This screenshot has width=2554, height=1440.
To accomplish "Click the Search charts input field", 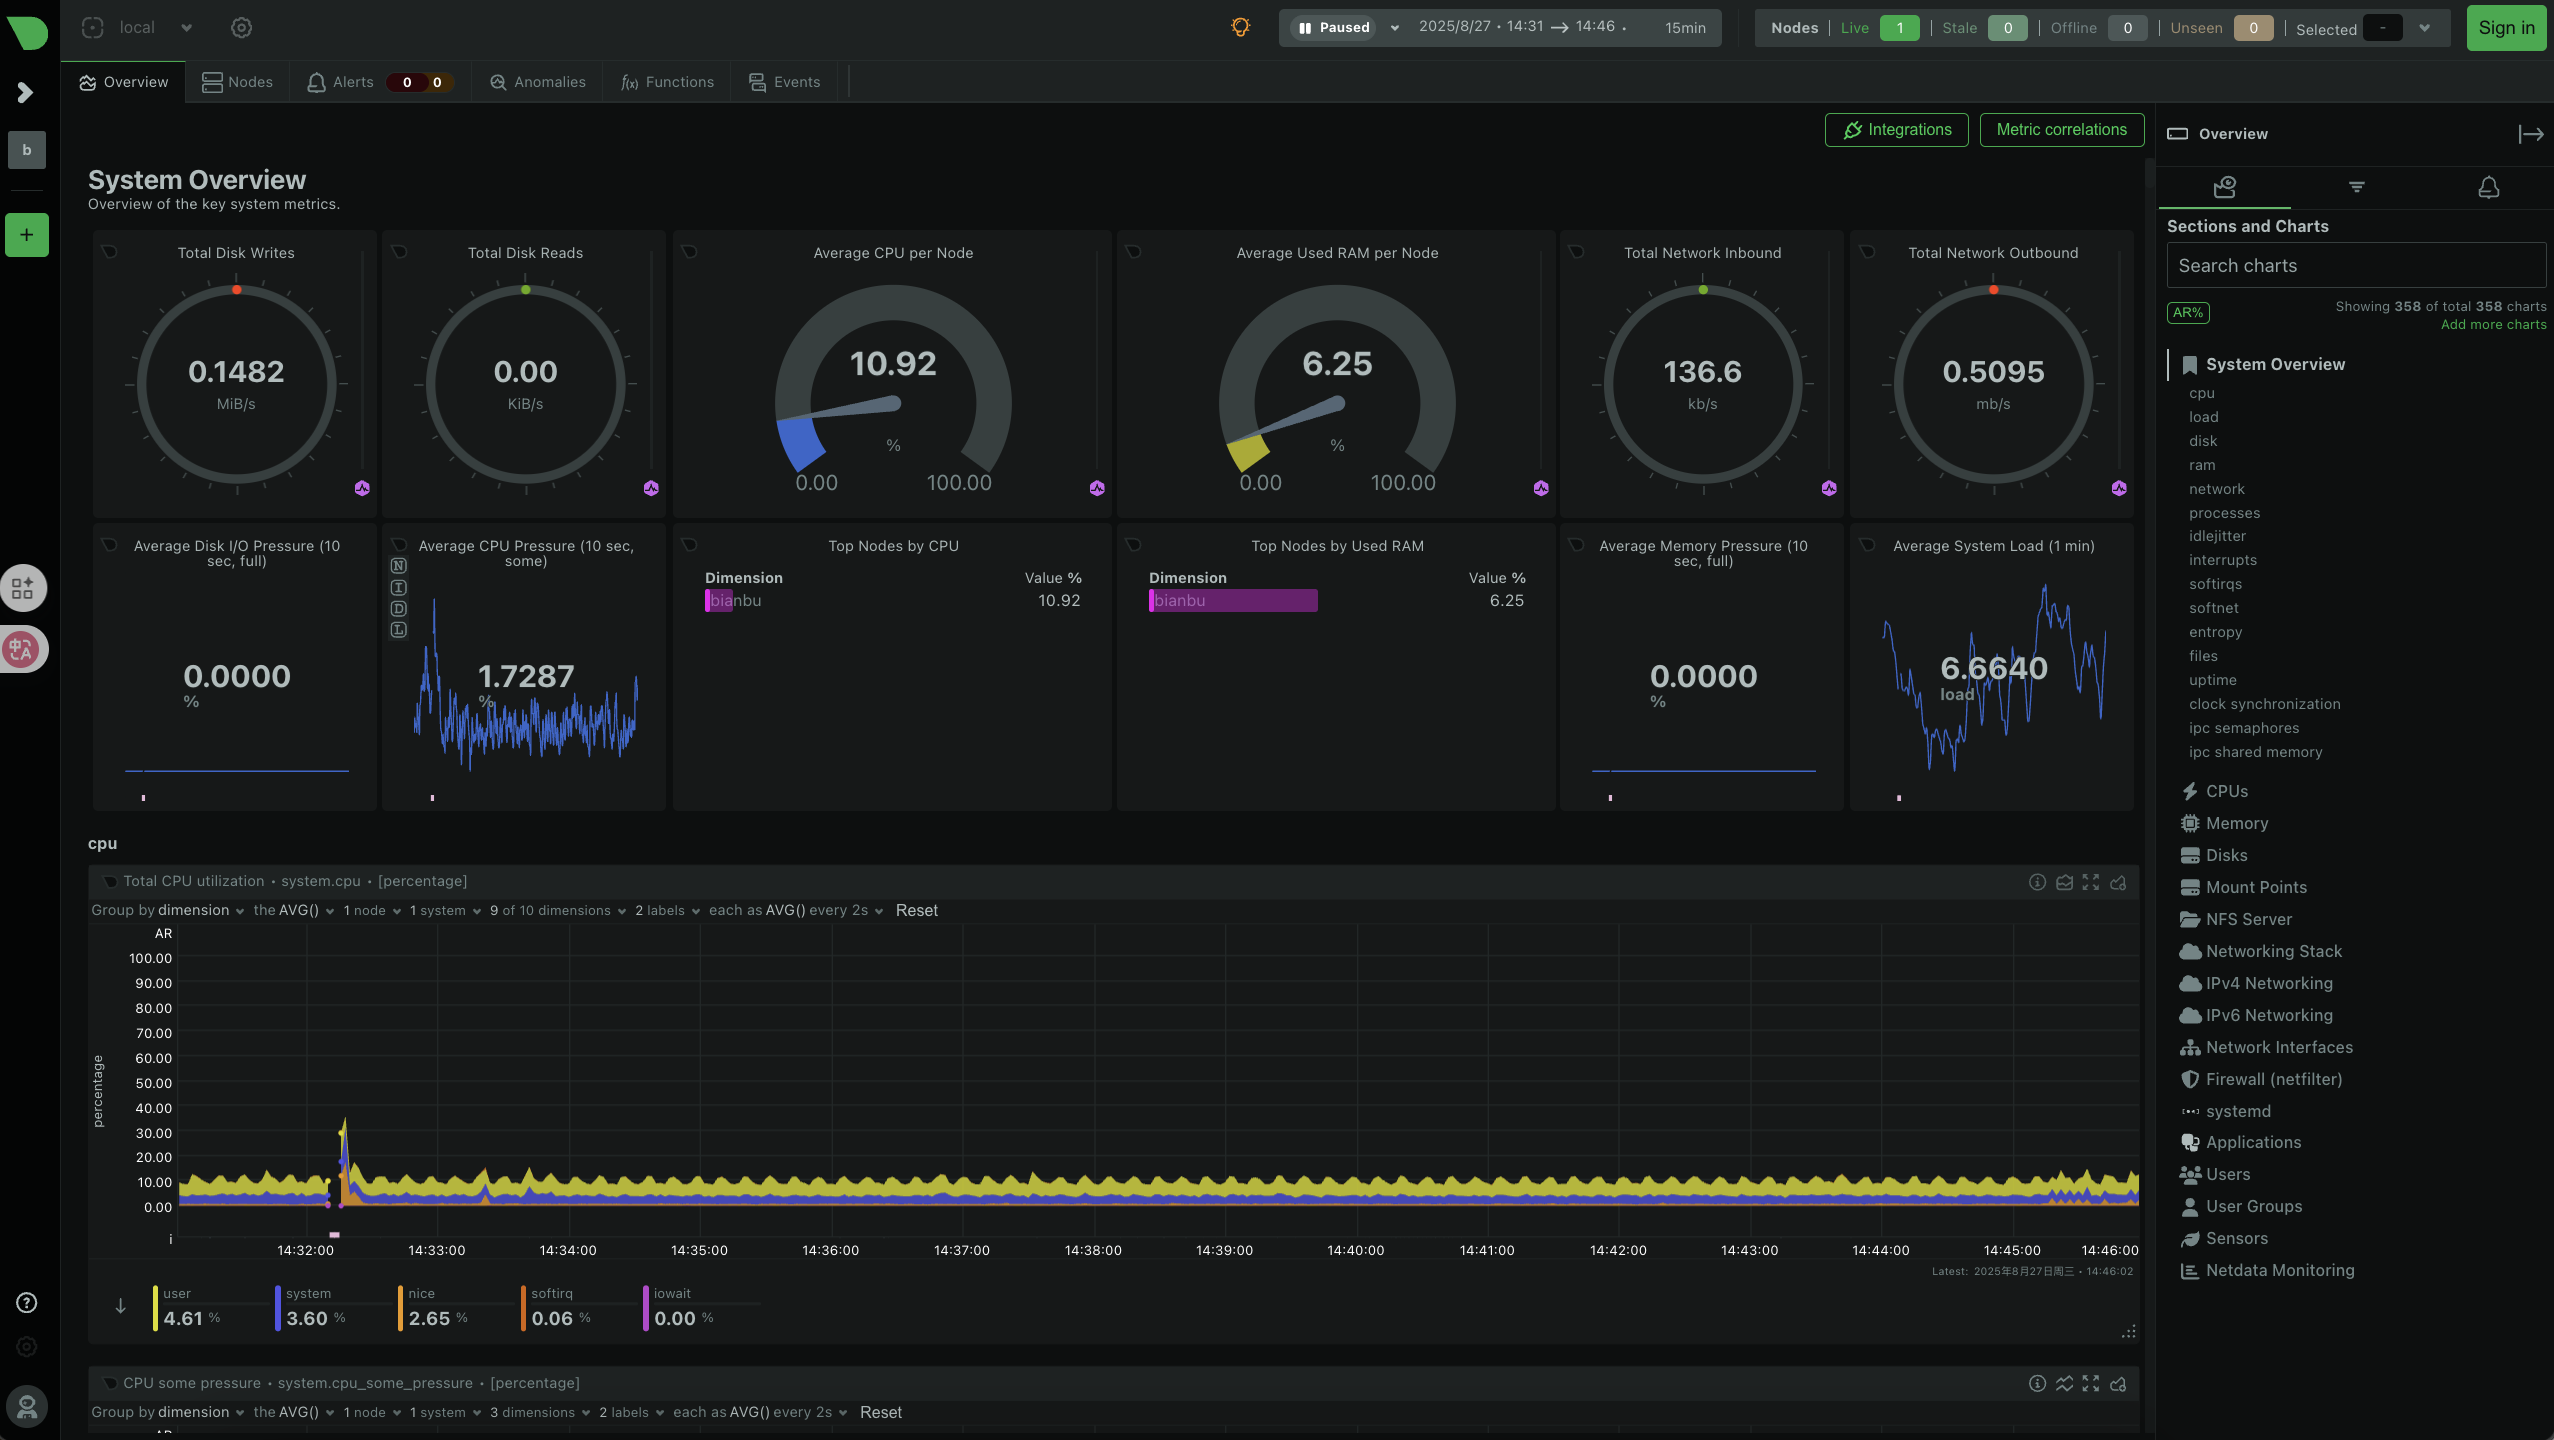I will (x=2355, y=266).
